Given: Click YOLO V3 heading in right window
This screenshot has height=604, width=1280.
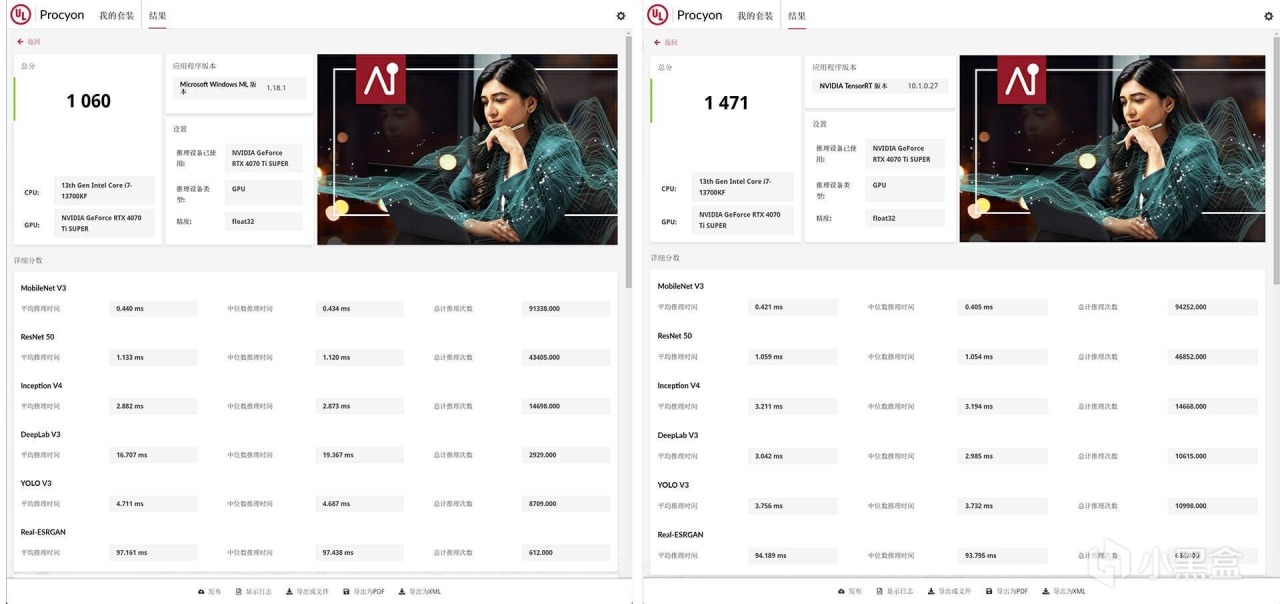Looking at the screenshot, I should click(673, 485).
